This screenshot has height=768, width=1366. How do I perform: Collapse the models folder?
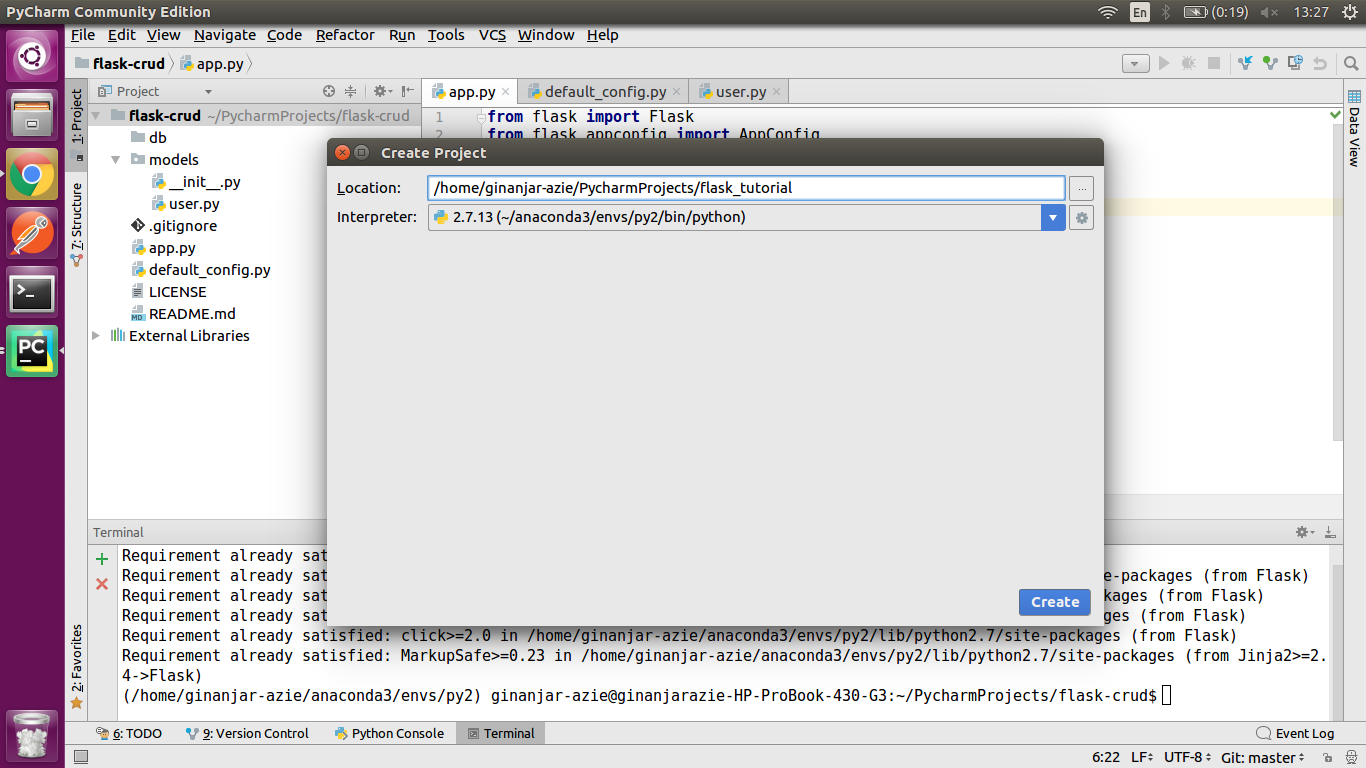point(116,159)
